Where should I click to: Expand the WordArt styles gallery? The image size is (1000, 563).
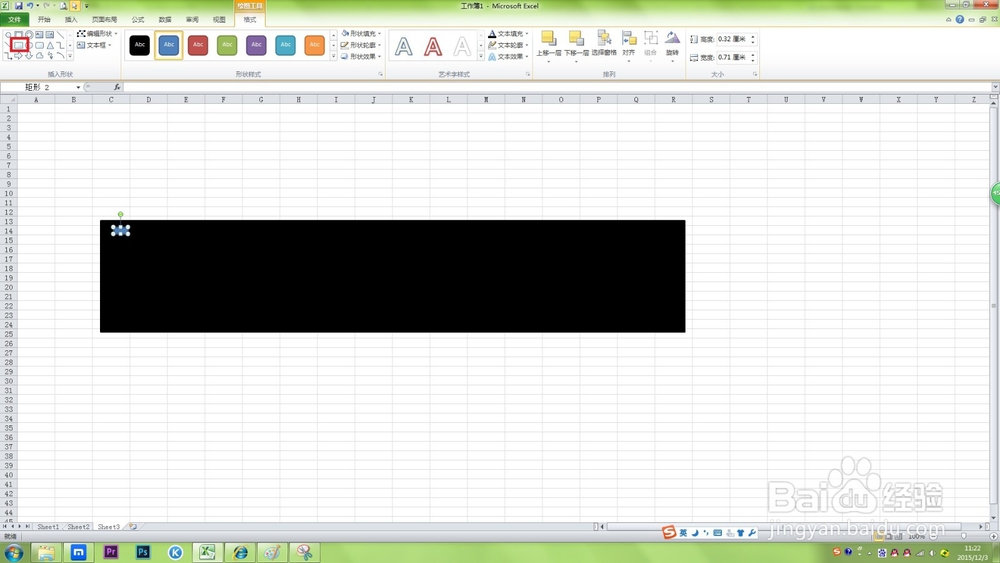tap(481, 56)
